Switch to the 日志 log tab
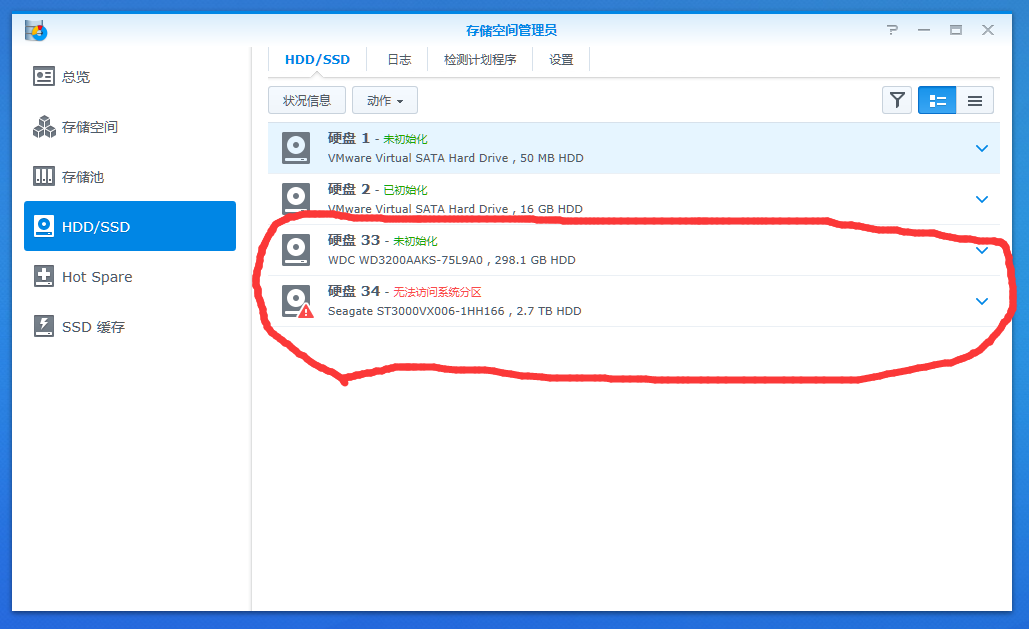Image resolution: width=1029 pixels, height=629 pixels. (399, 60)
